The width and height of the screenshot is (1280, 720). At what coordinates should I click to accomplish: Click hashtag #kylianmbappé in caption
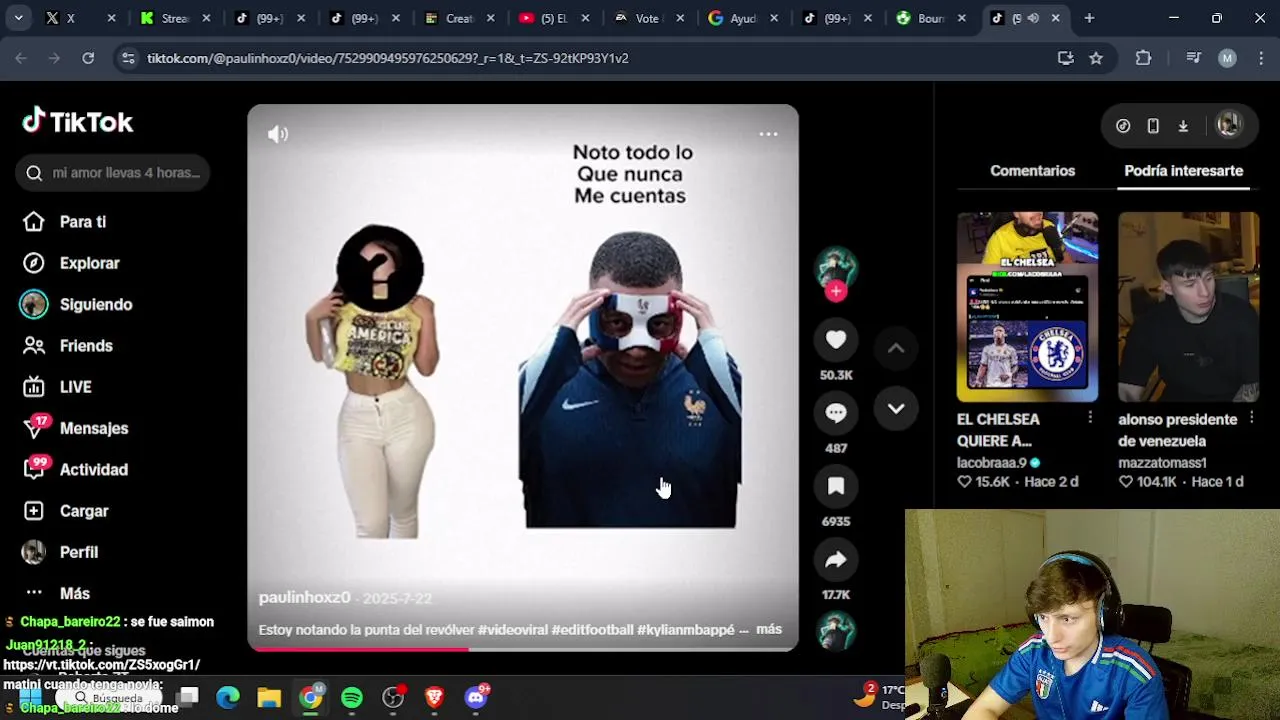pyautogui.click(x=686, y=630)
